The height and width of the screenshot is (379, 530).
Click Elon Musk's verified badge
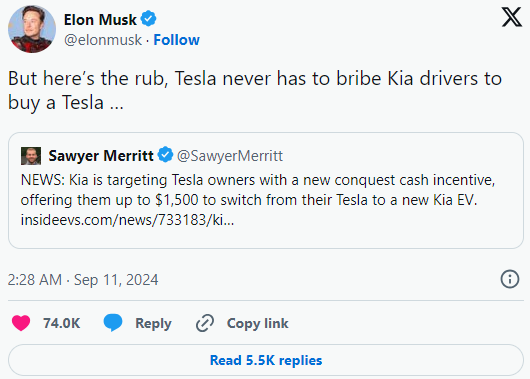coord(148,19)
